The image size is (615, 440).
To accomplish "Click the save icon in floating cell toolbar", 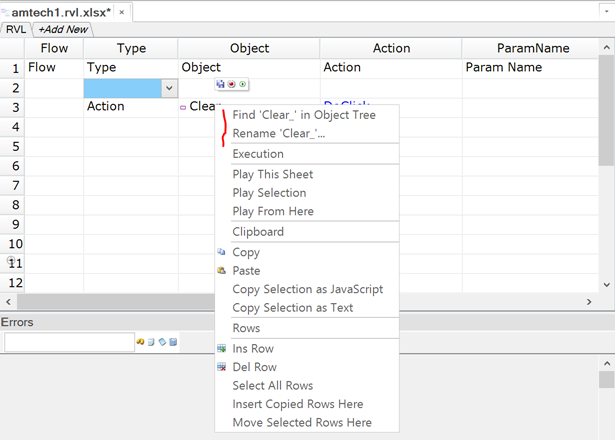I will (x=220, y=85).
